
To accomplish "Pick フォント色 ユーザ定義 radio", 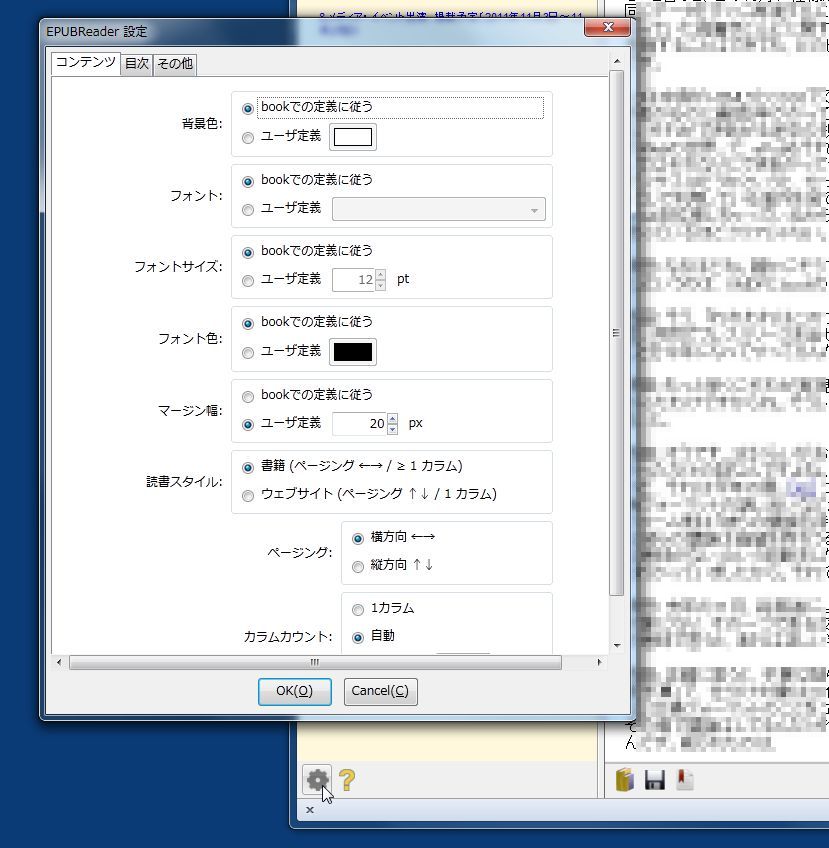I will pyautogui.click(x=248, y=353).
